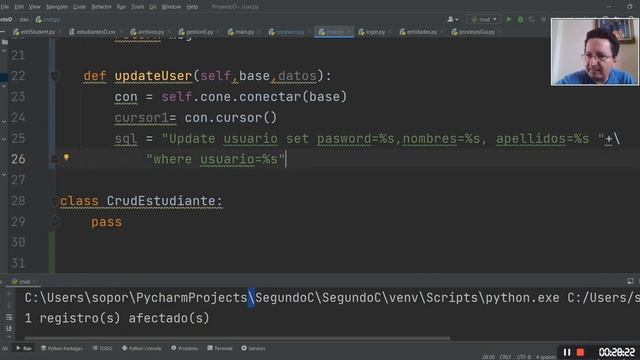This screenshot has height=360, width=640.
Task: Open the Python Console tool window
Action: 142,348
